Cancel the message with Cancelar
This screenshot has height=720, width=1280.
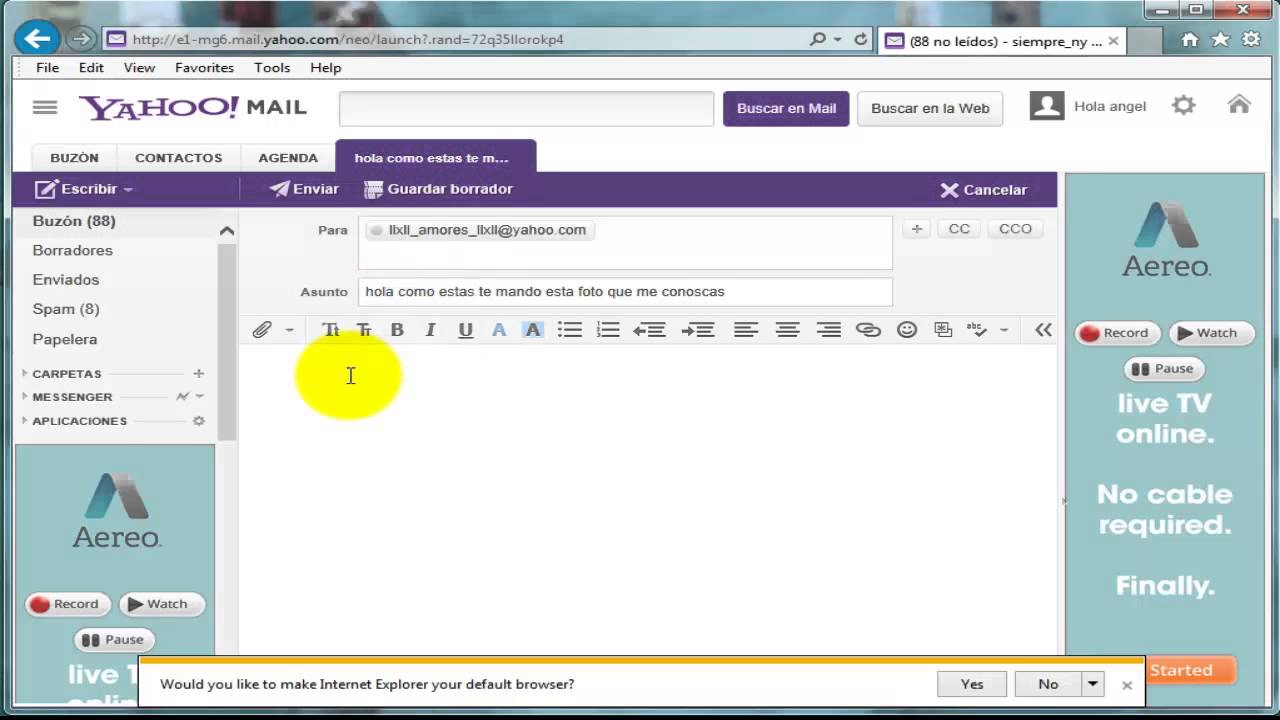[x=984, y=190]
